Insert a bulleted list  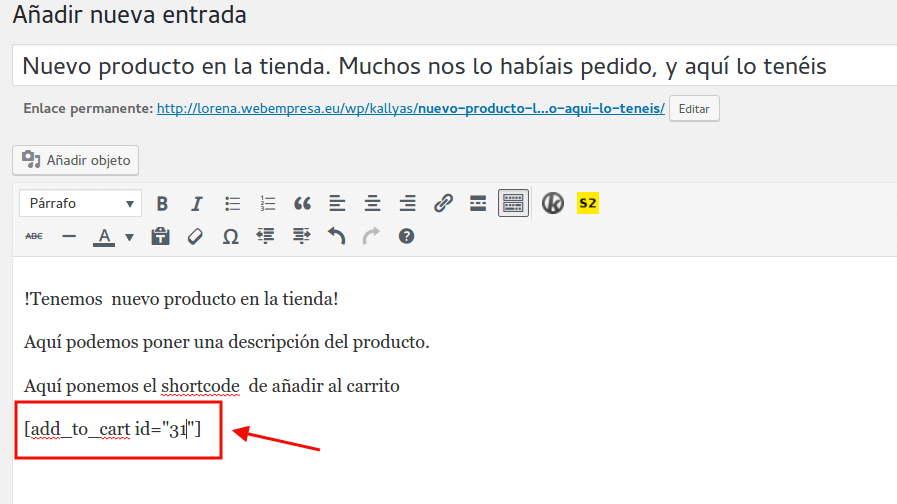[232, 204]
